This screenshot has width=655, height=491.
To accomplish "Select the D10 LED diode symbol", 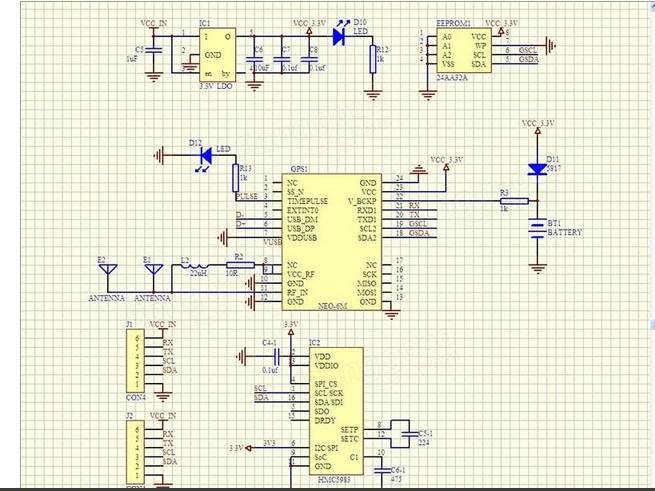I will click(x=337, y=35).
